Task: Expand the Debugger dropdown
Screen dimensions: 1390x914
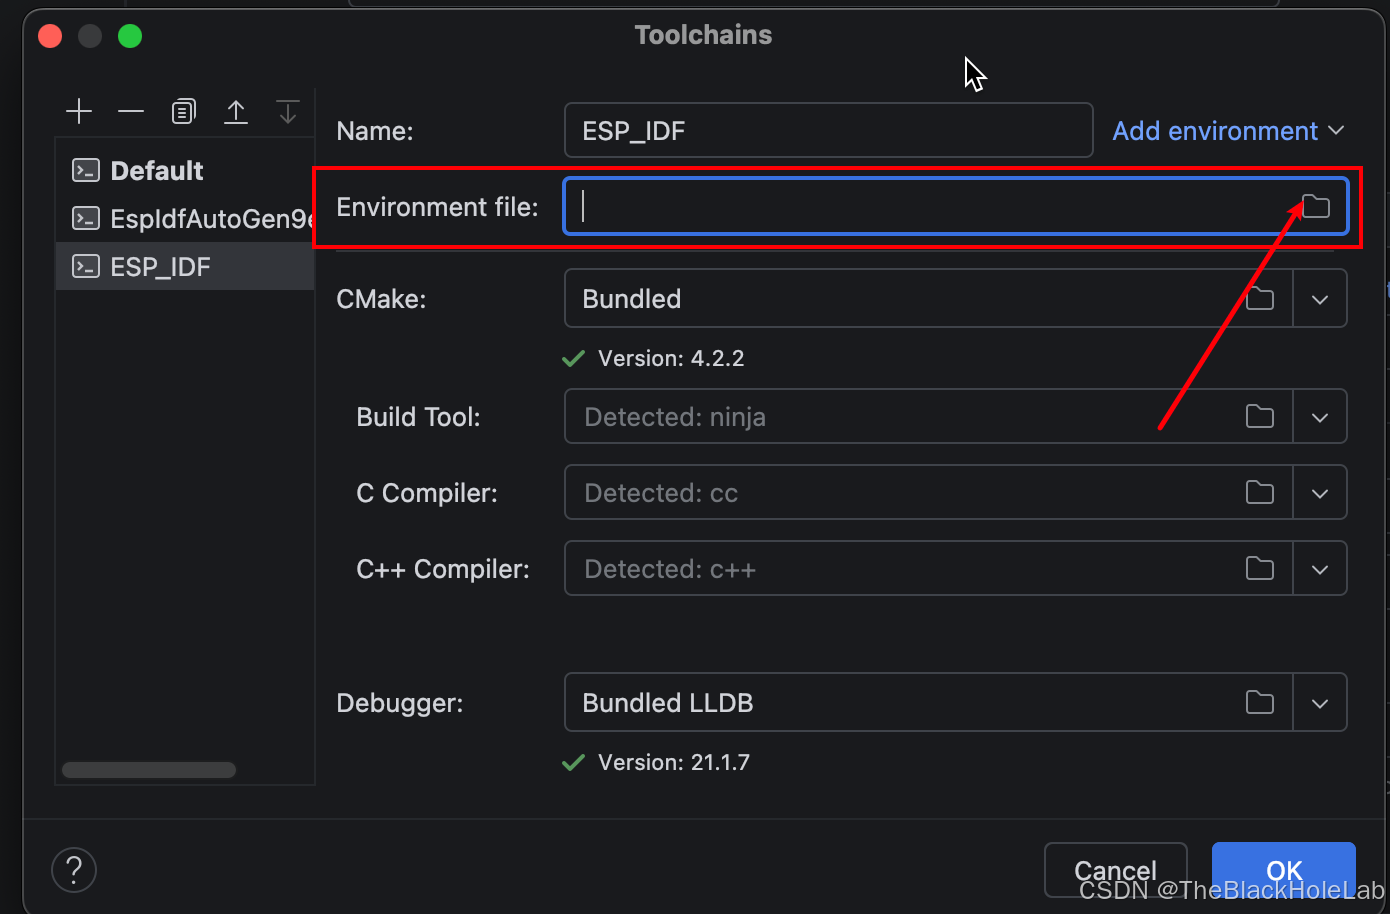Action: click(x=1320, y=703)
